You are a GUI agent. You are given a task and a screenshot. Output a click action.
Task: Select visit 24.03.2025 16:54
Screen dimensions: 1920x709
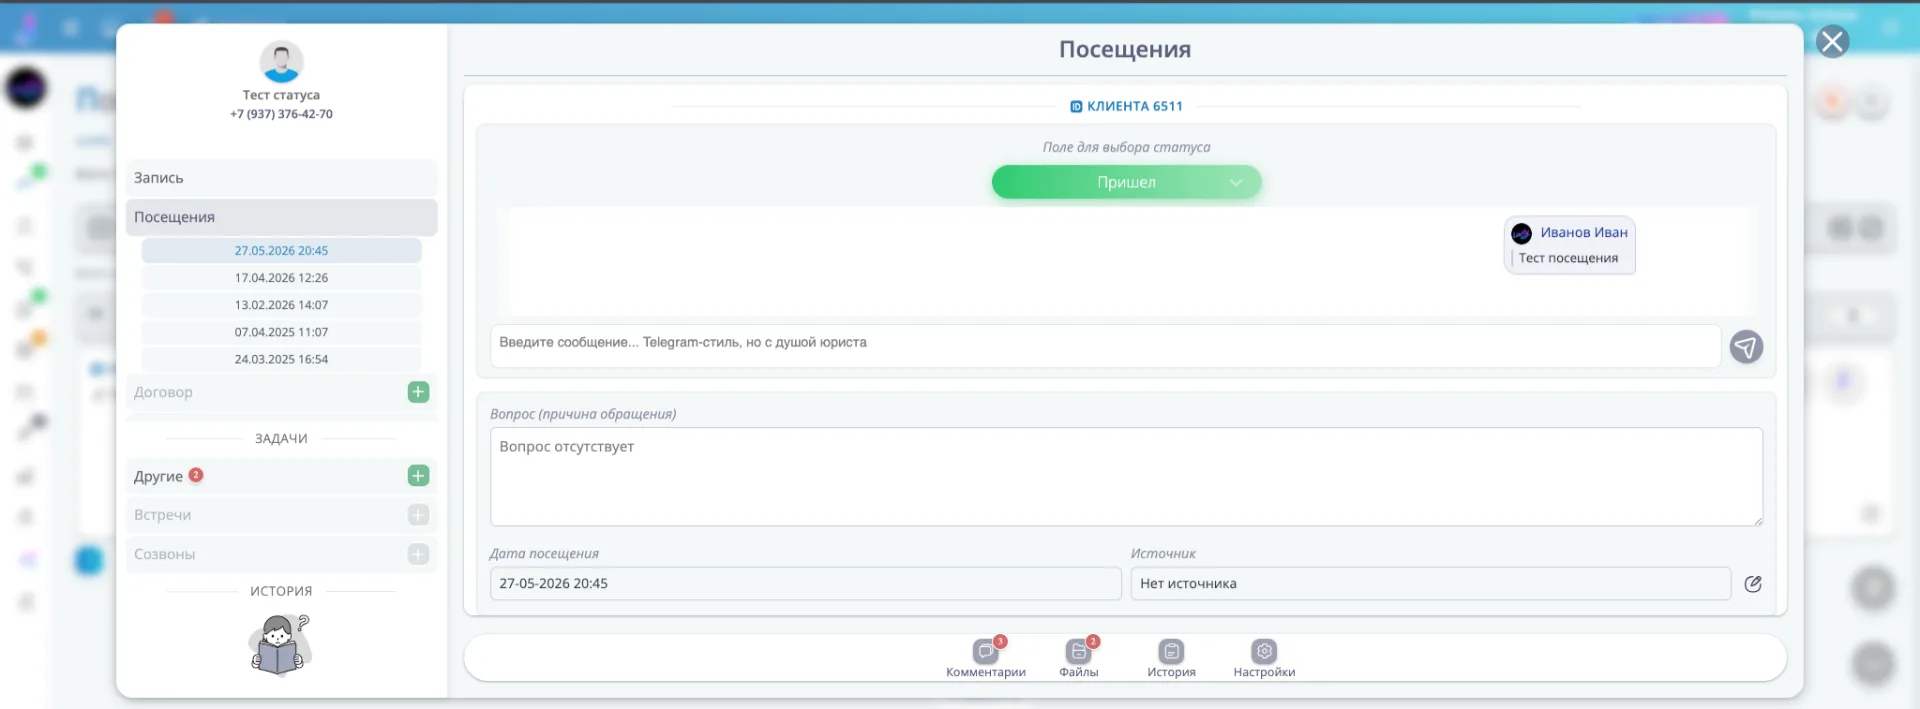click(281, 359)
